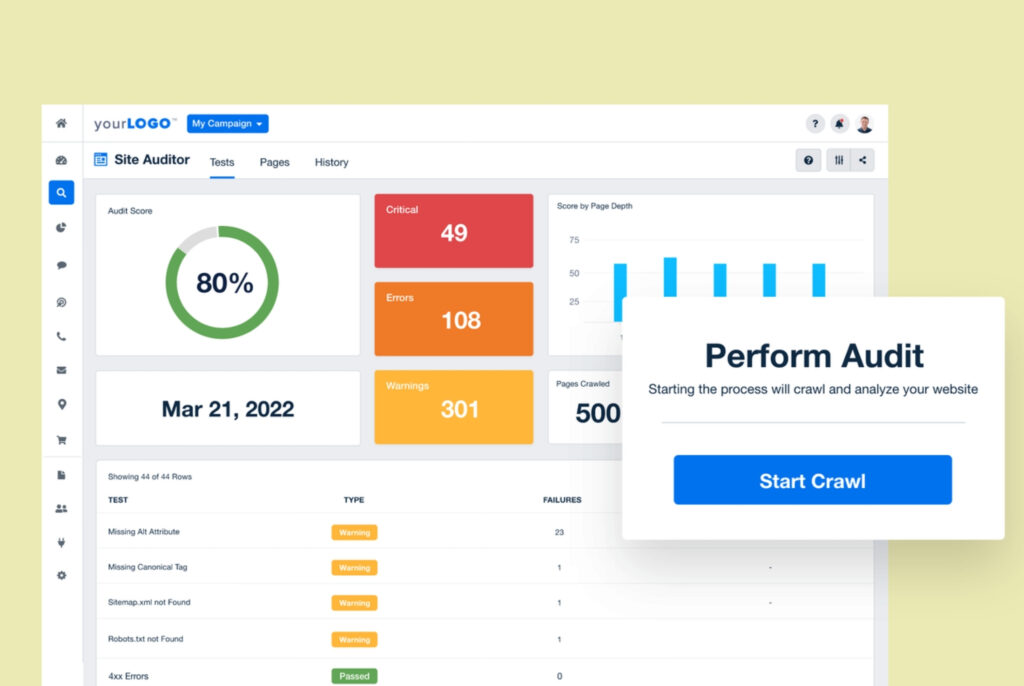View notifications via the bell icon

[x=840, y=124]
